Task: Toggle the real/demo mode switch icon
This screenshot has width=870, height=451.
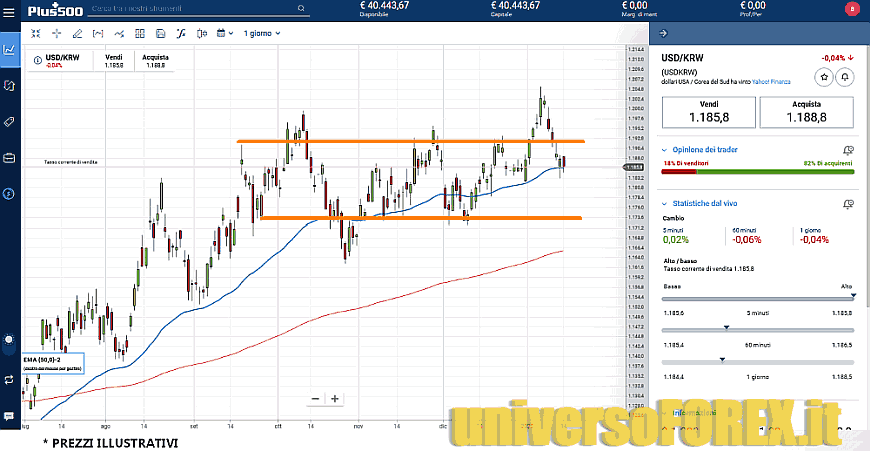Action: pyautogui.click(x=9, y=380)
